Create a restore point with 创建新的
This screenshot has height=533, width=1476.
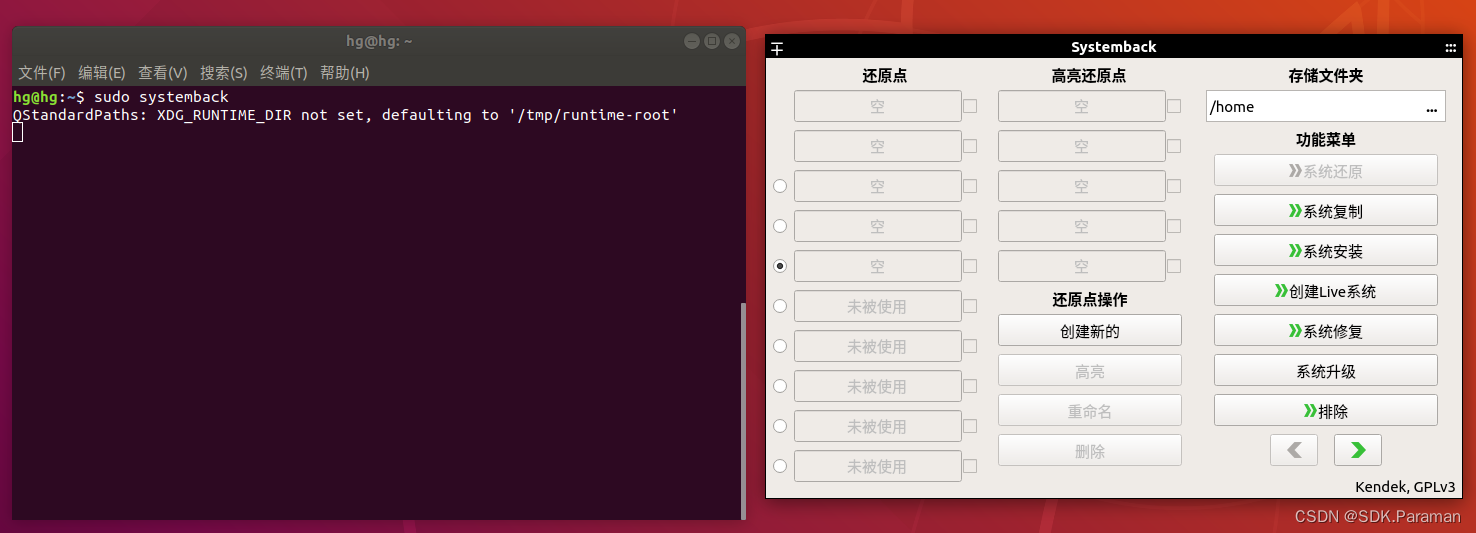click(x=1090, y=331)
